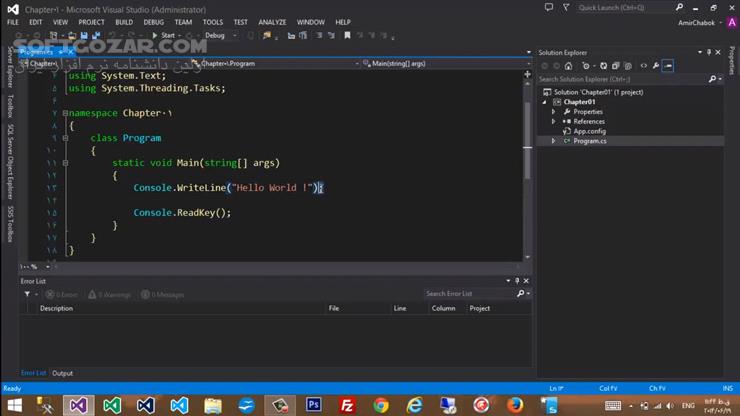This screenshot has height=416, width=740.
Task: Start debugging with the Start button
Action: [x=163, y=35]
